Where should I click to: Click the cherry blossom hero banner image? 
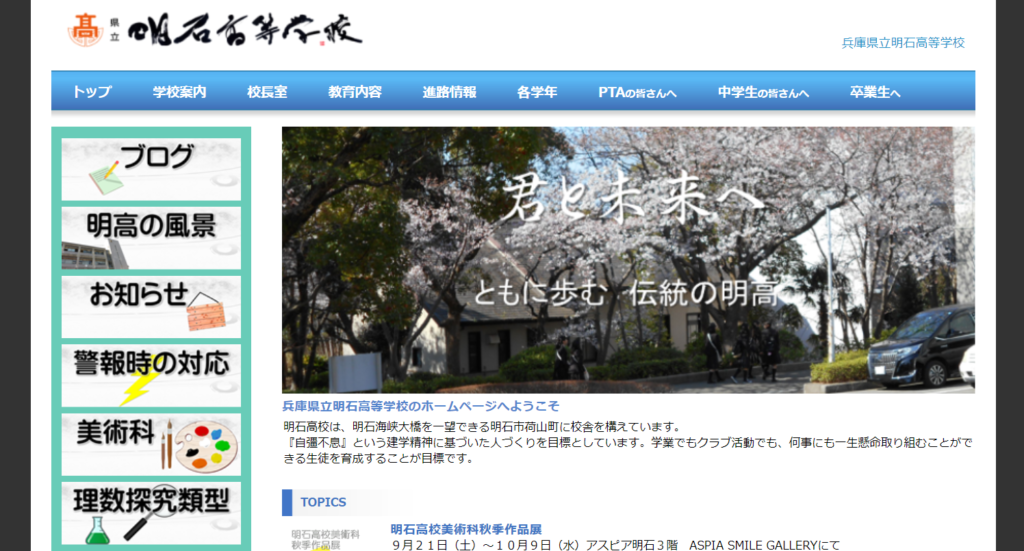[x=628, y=260]
